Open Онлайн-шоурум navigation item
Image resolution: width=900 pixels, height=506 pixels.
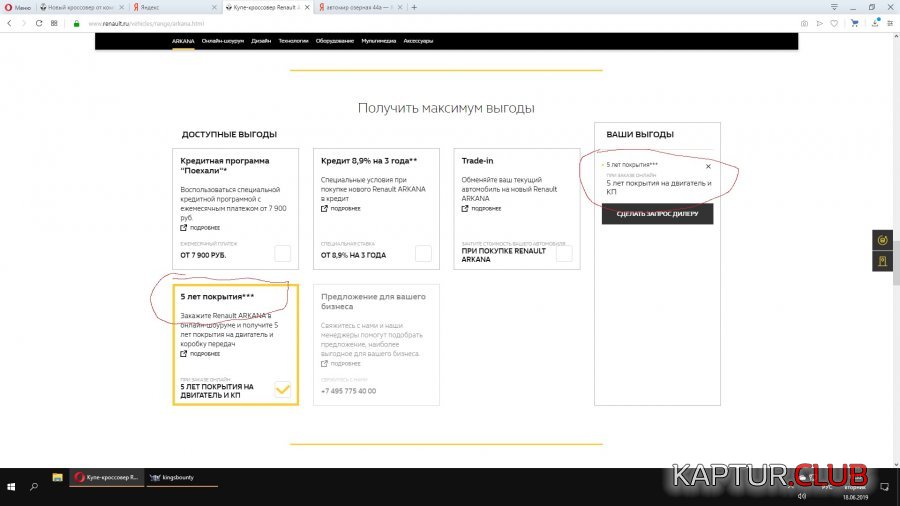coord(223,41)
